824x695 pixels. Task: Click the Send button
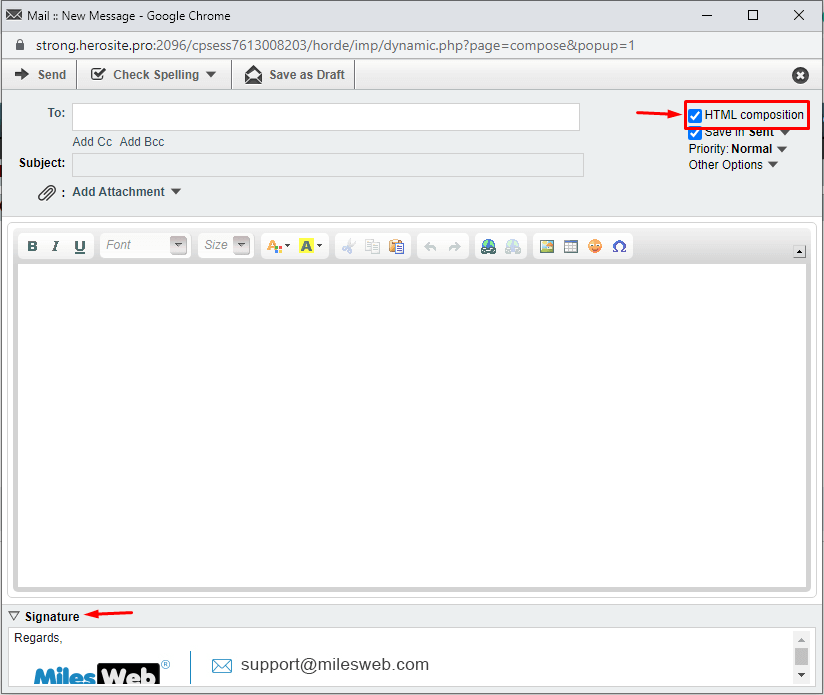click(x=41, y=75)
